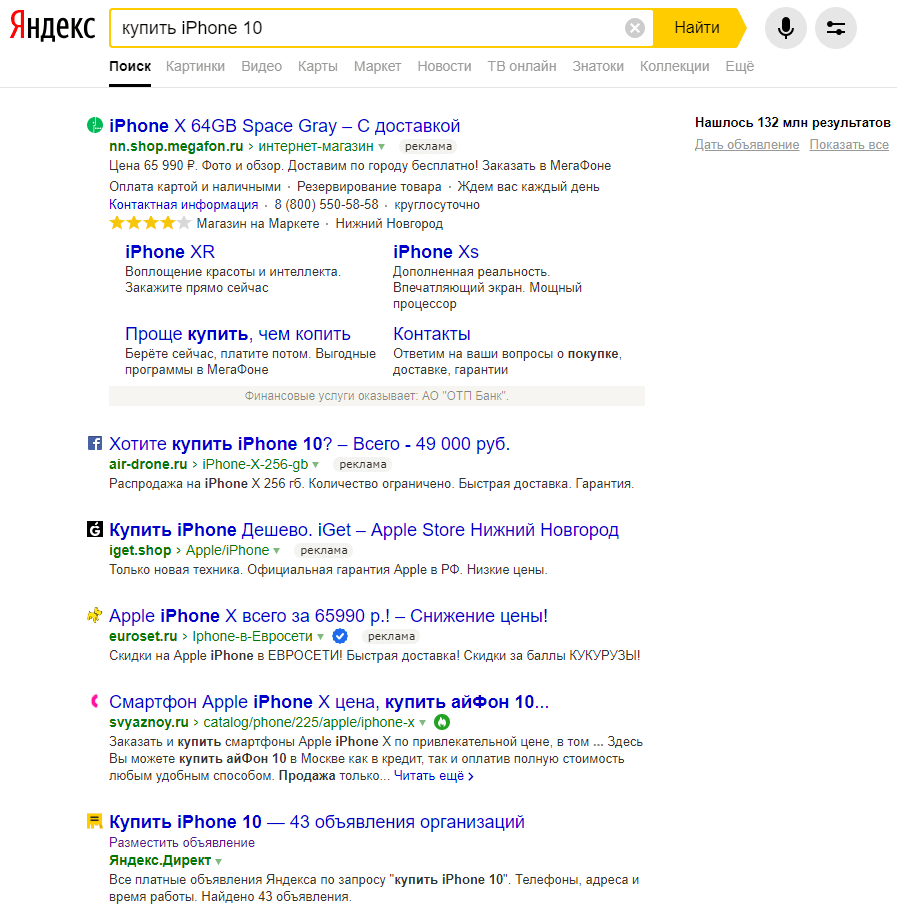Click the Svyaznoy pink favicon
Viewport: 897px width, 917px height.
pos(95,701)
